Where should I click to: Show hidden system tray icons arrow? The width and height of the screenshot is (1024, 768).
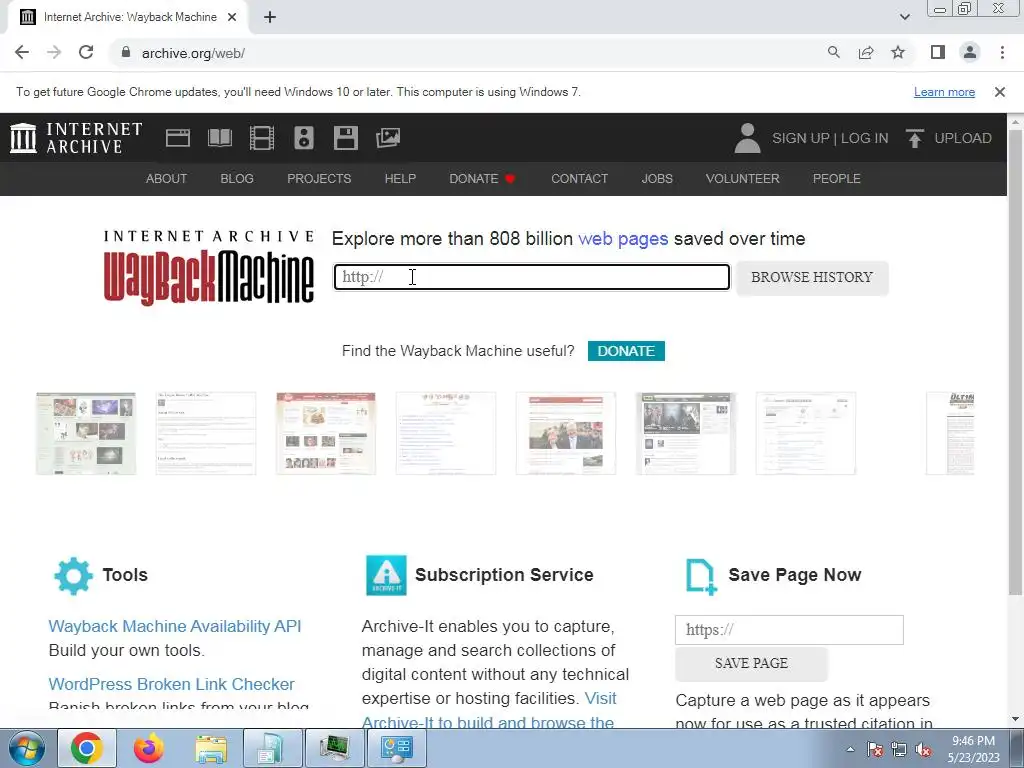[850, 750]
